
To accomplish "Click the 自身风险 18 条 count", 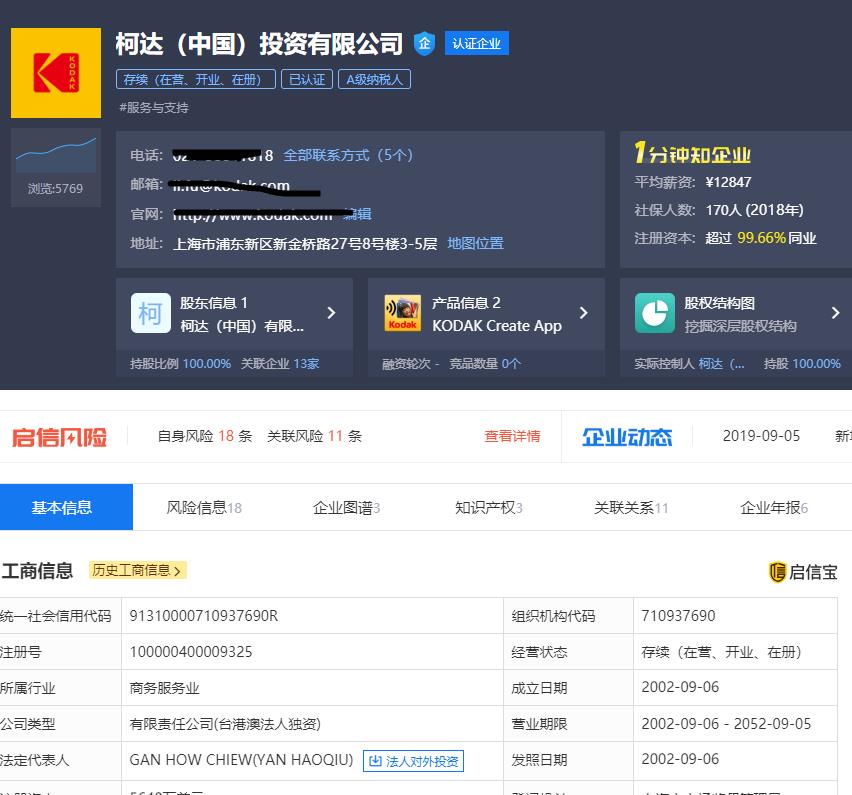I will click(205, 436).
